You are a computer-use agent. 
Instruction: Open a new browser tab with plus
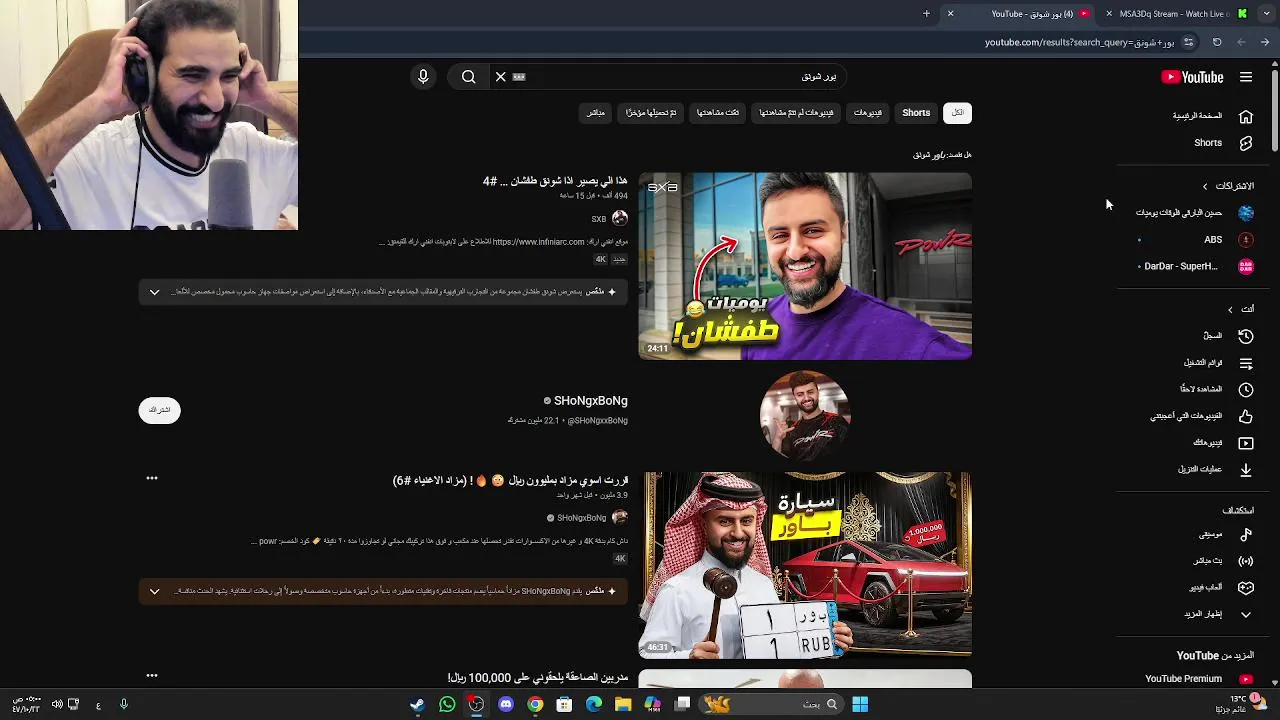926,14
